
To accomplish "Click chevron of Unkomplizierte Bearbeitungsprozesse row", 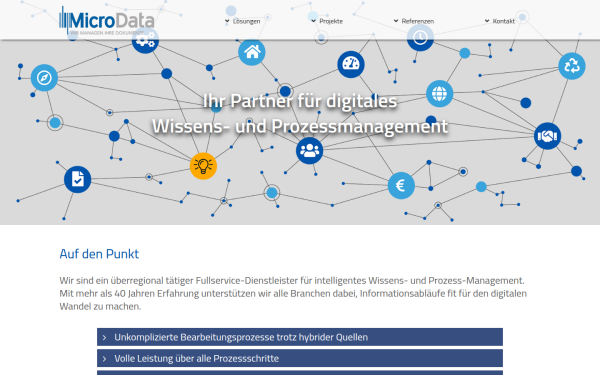I will pos(104,338).
